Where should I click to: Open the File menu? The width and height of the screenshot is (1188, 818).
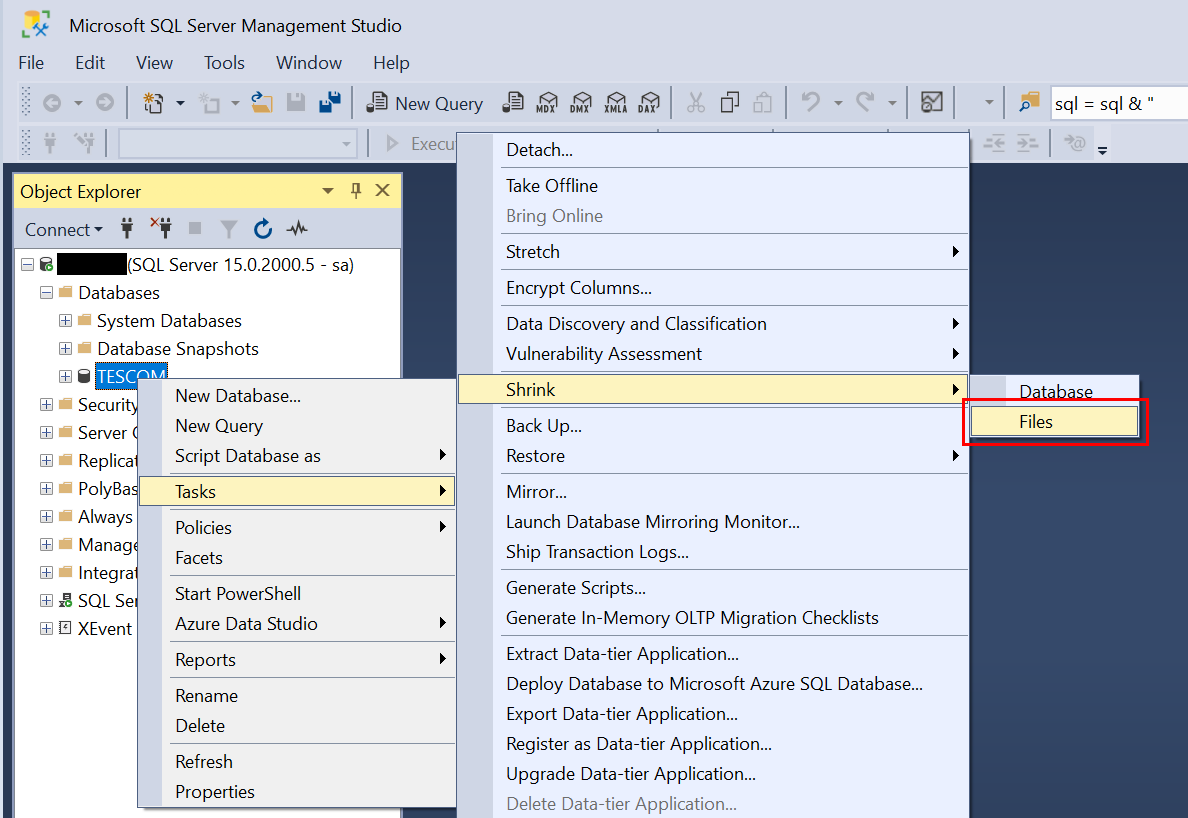(31, 63)
